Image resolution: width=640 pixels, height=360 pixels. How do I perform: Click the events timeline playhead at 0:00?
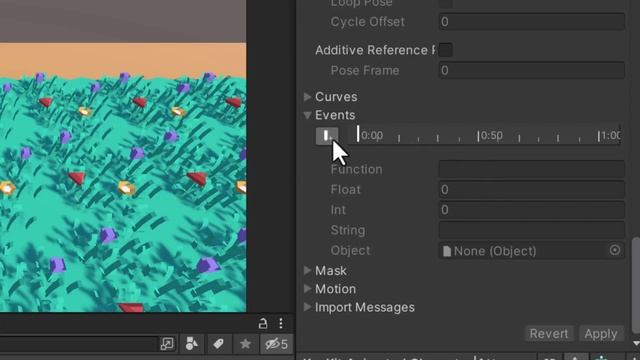coord(358,134)
